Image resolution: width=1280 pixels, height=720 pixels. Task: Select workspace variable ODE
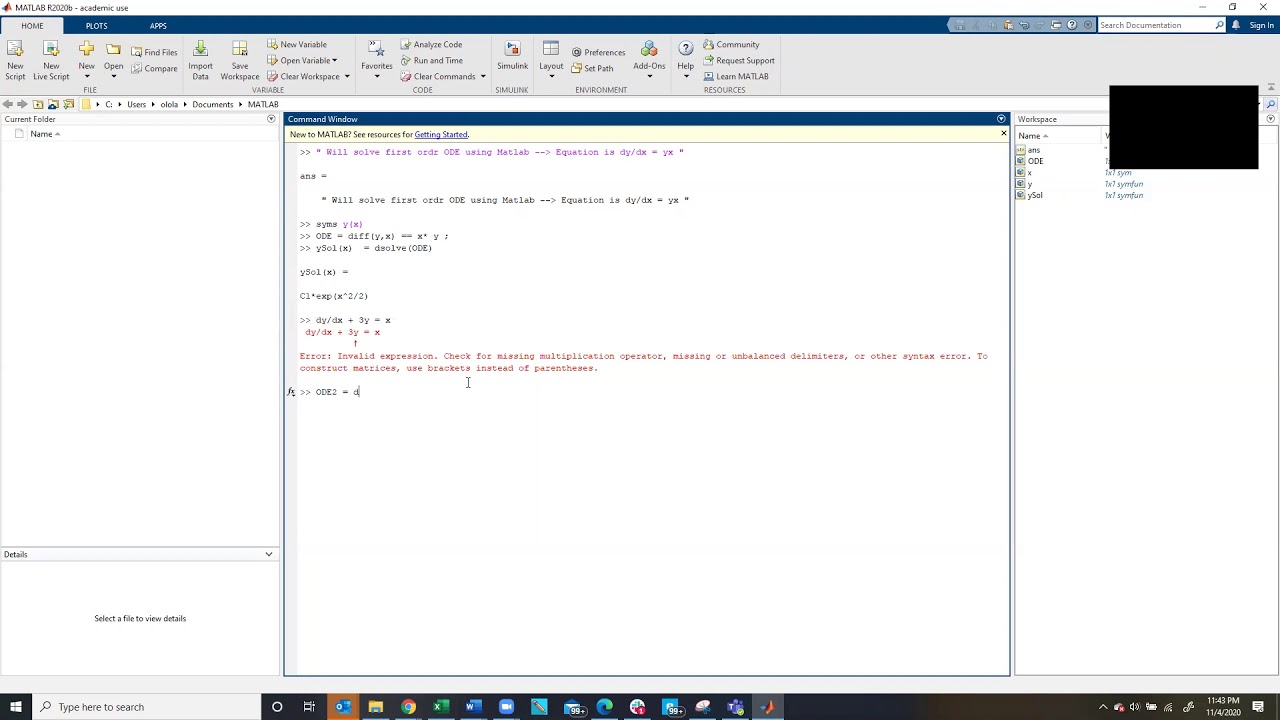point(1035,161)
